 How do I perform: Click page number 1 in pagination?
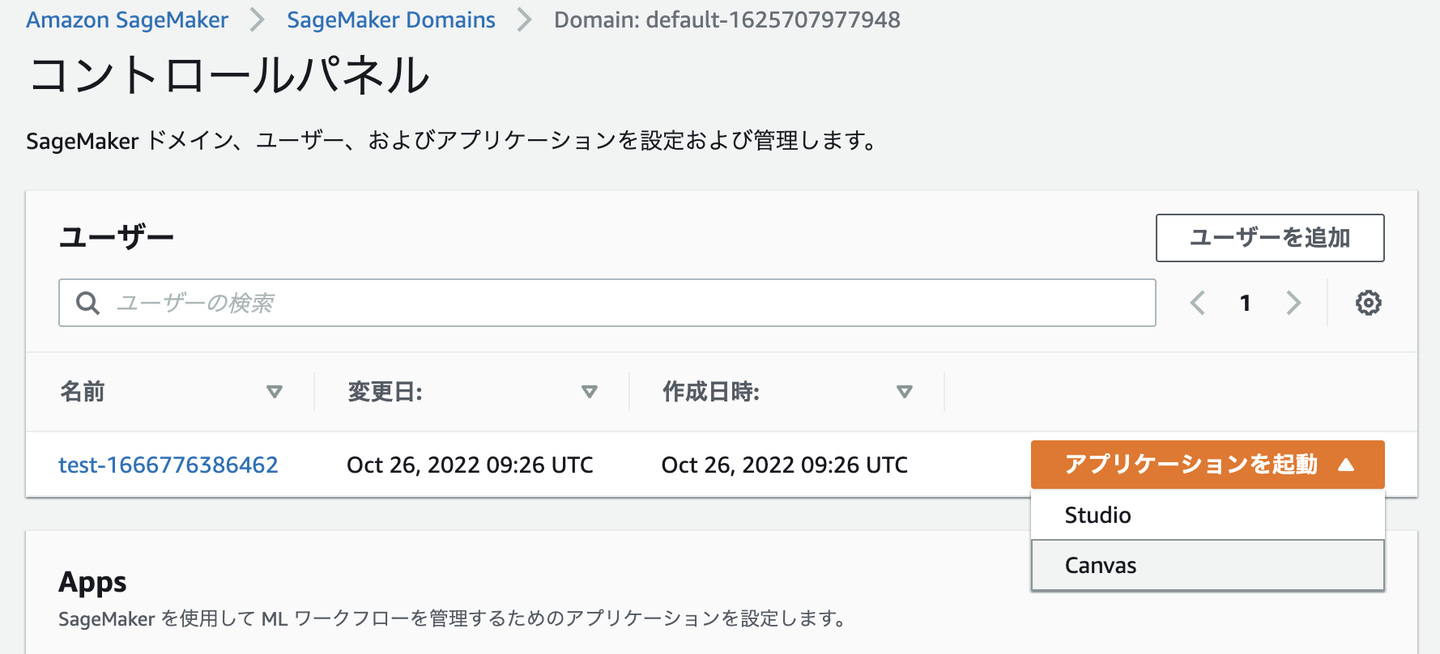1245,303
